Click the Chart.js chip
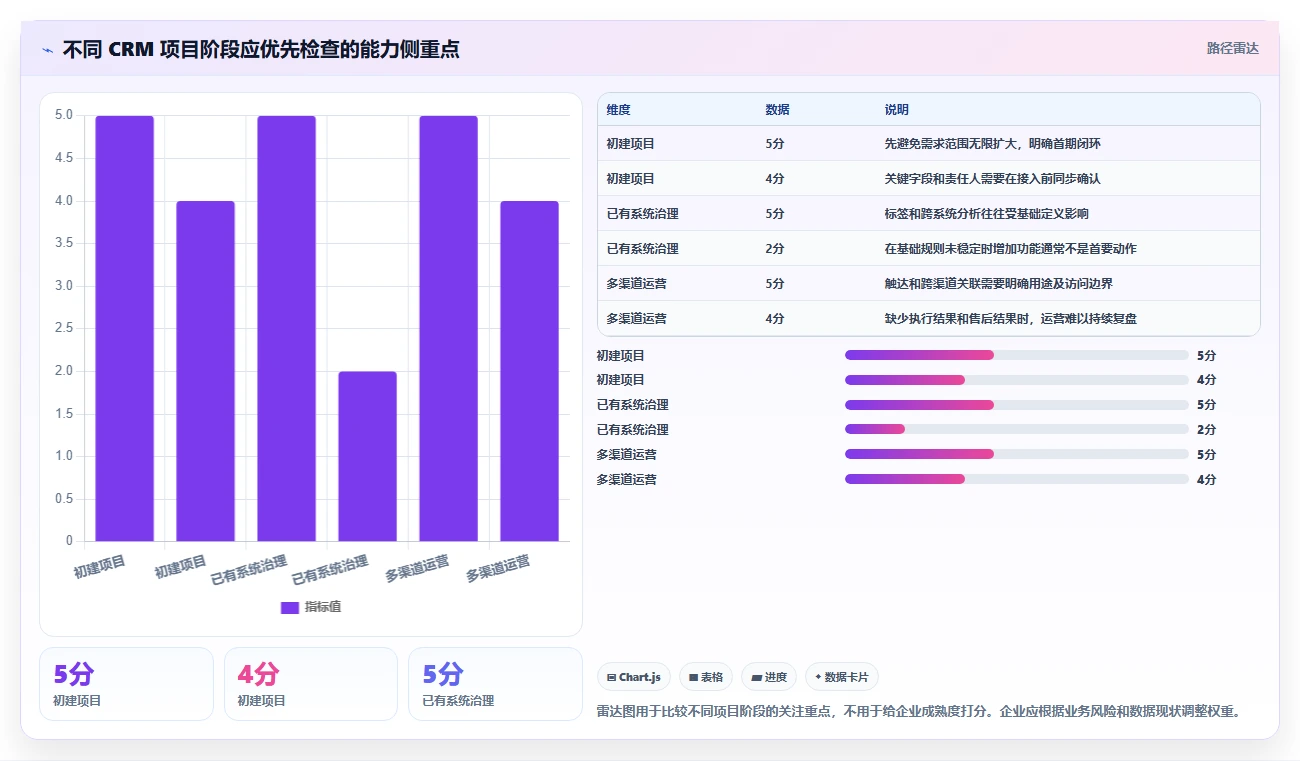Screen dimensions: 1300x761 634,677
